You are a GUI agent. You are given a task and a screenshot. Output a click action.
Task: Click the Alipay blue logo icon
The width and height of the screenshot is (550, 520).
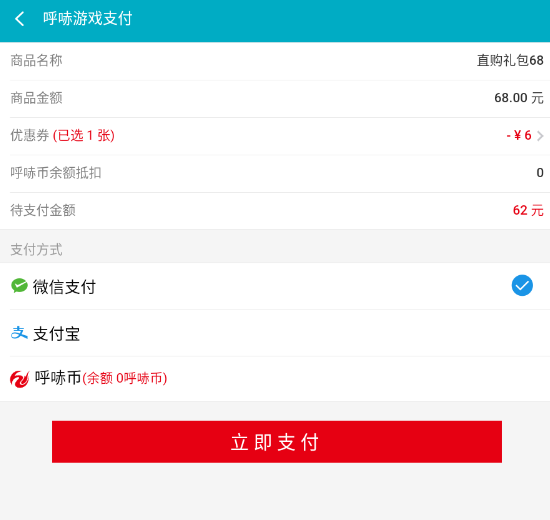(x=19, y=333)
